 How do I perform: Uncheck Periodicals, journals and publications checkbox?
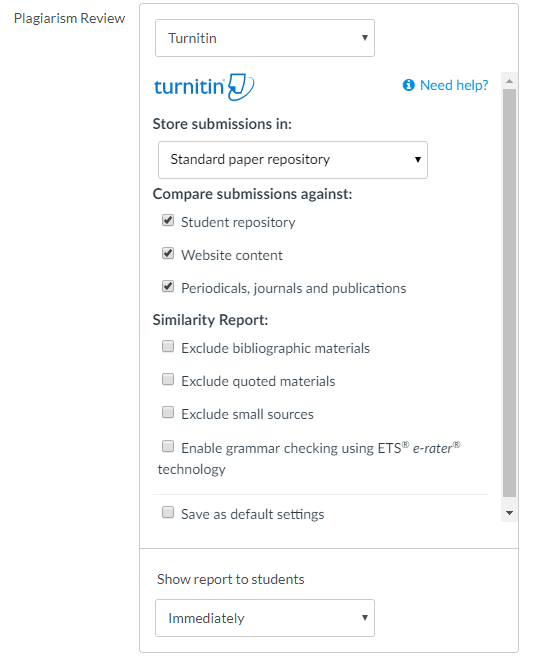(x=168, y=286)
